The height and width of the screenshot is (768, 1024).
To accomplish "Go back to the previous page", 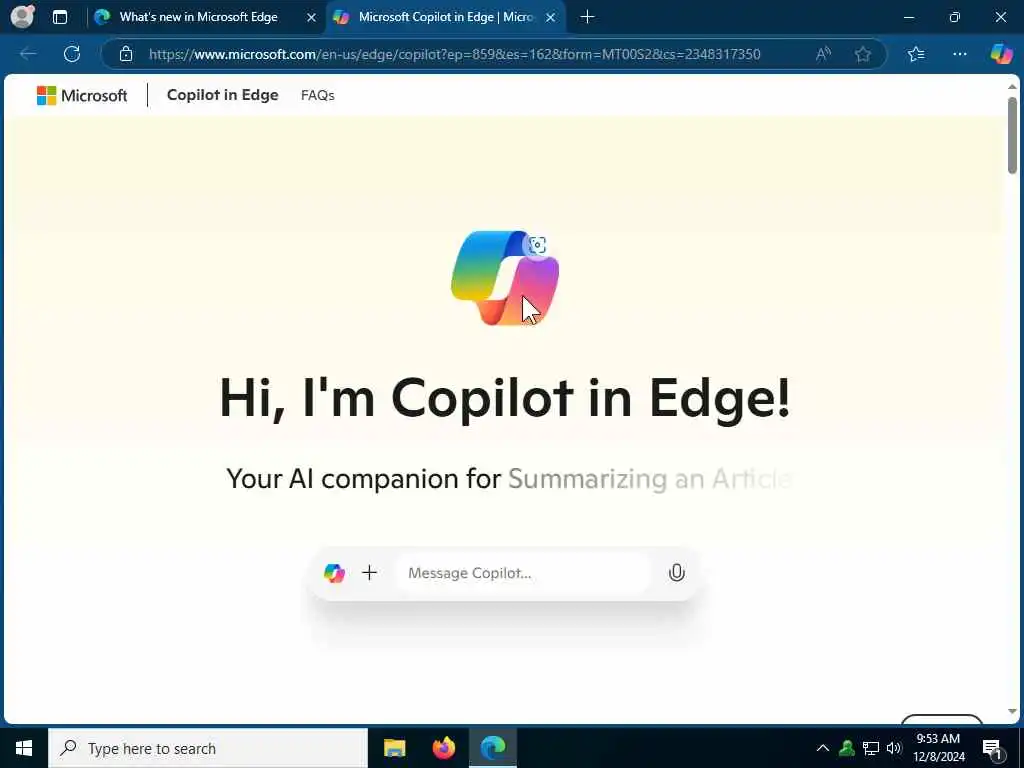I will [x=28, y=54].
